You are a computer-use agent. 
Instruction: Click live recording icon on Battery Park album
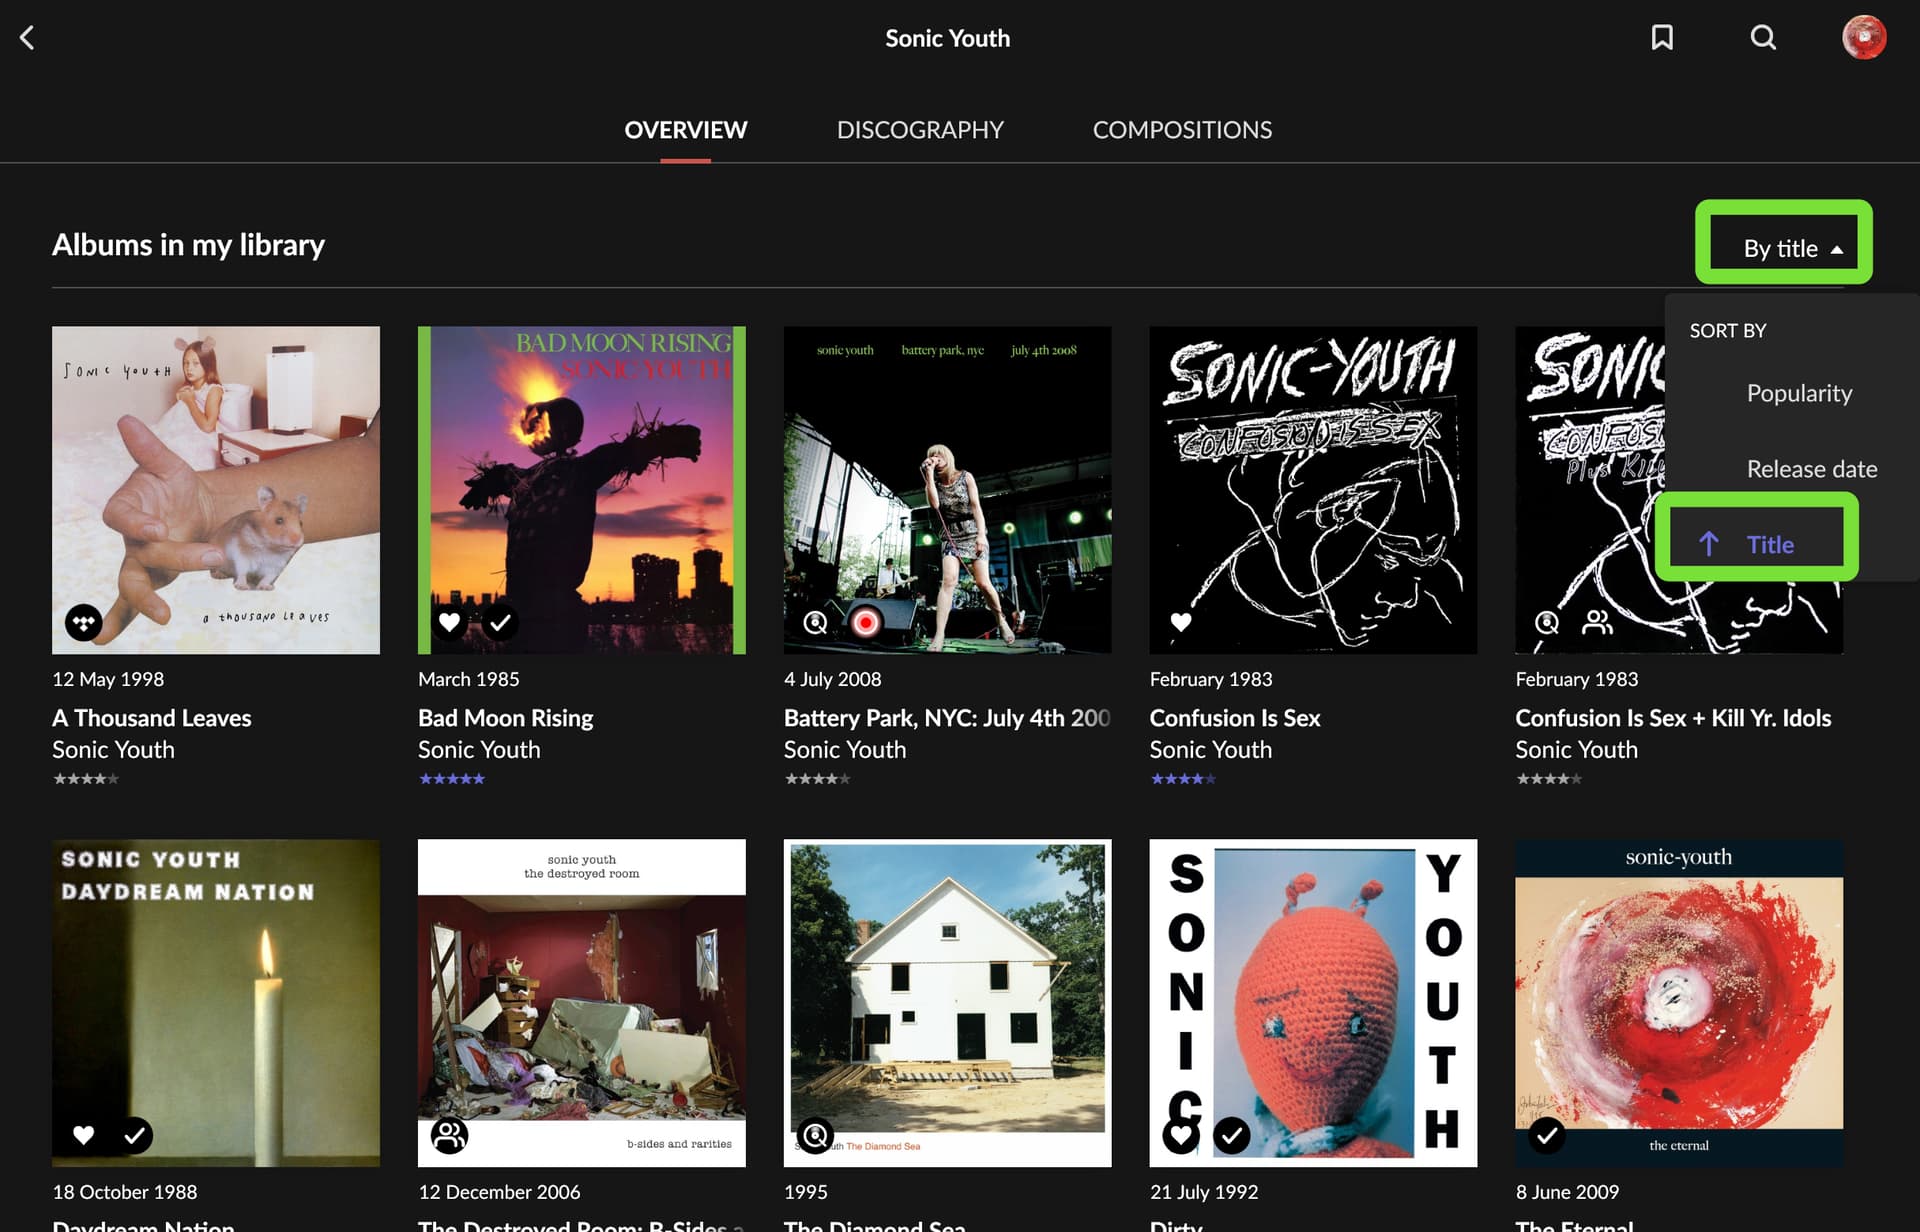click(866, 623)
